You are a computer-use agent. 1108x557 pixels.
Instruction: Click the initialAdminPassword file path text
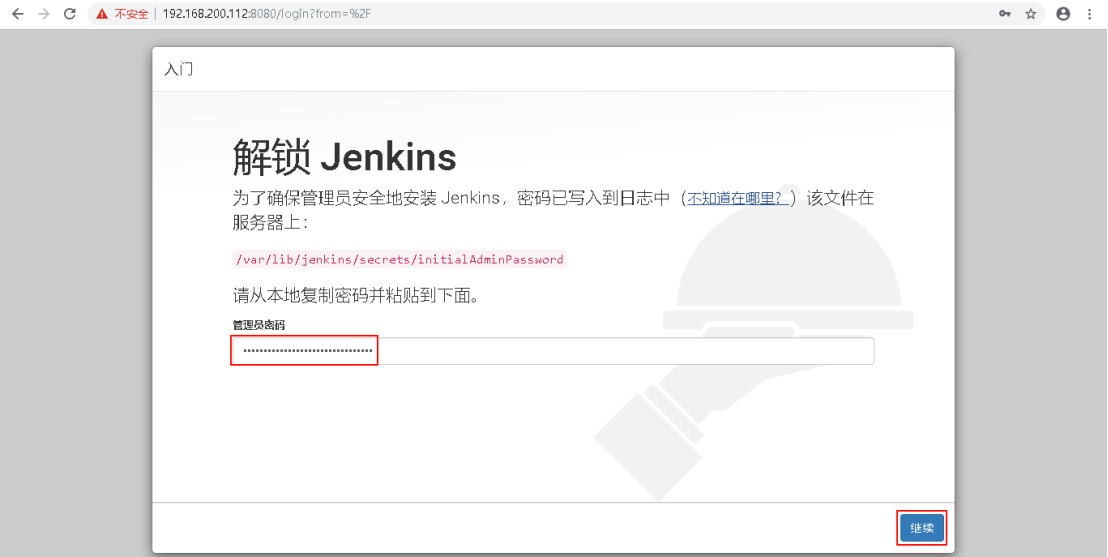(399, 259)
